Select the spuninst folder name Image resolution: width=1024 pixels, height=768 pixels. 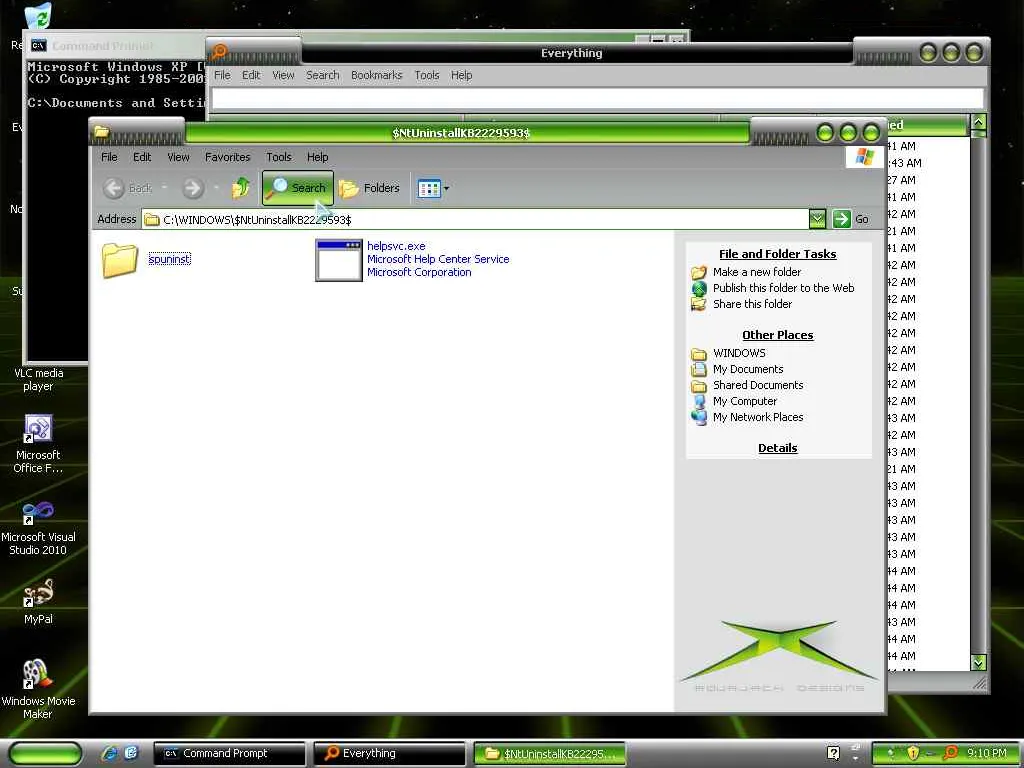pos(170,259)
